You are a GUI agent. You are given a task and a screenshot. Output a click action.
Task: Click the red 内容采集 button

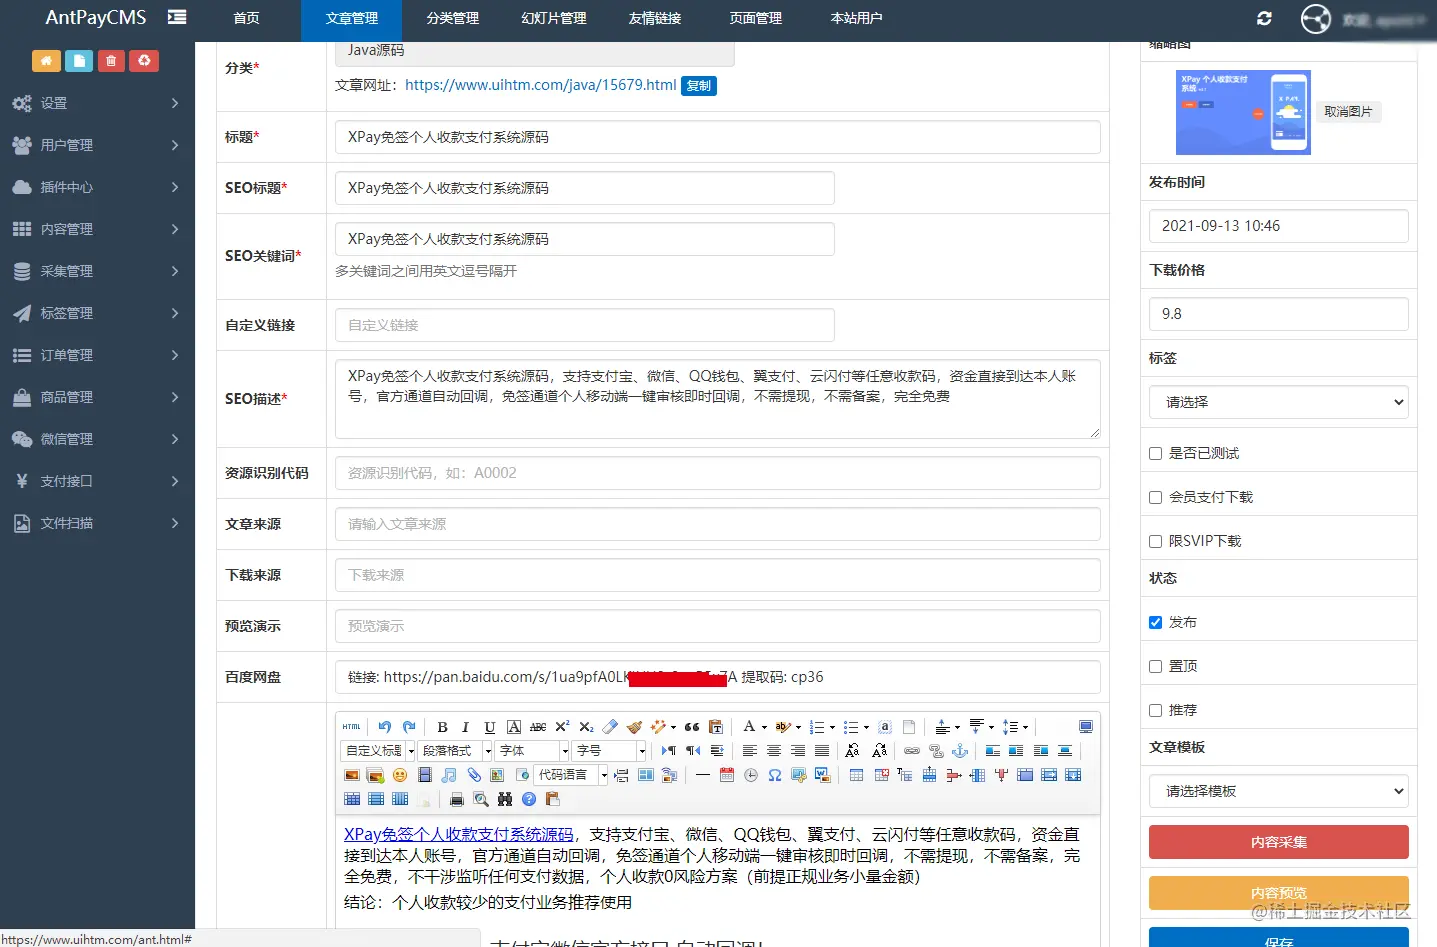[x=1279, y=842]
